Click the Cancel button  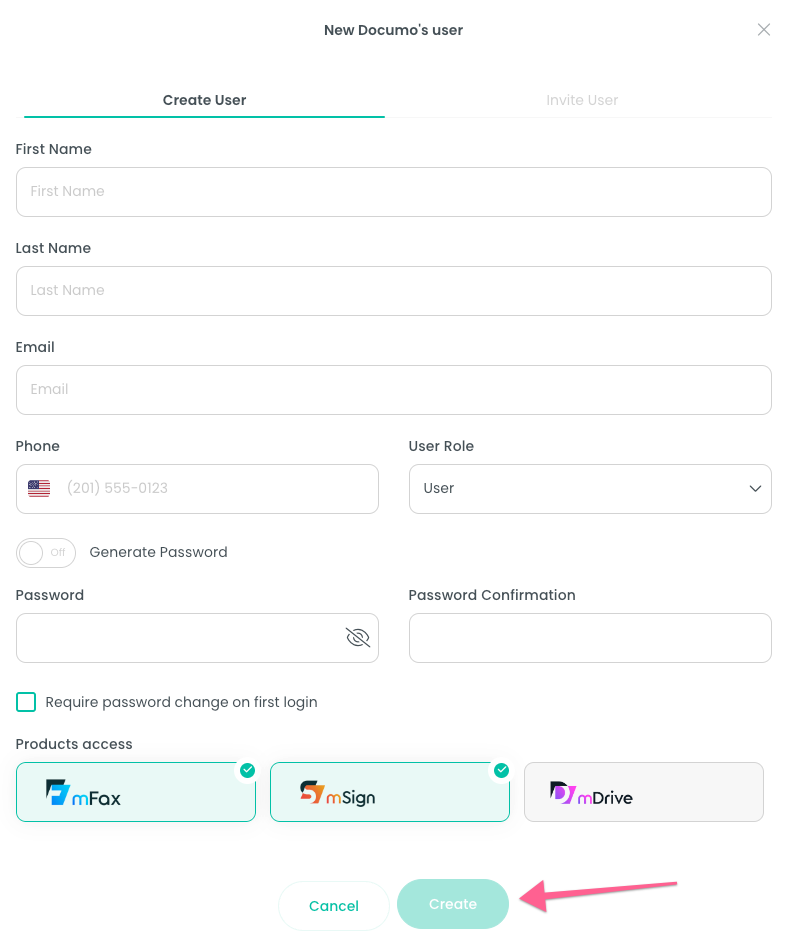(x=334, y=906)
